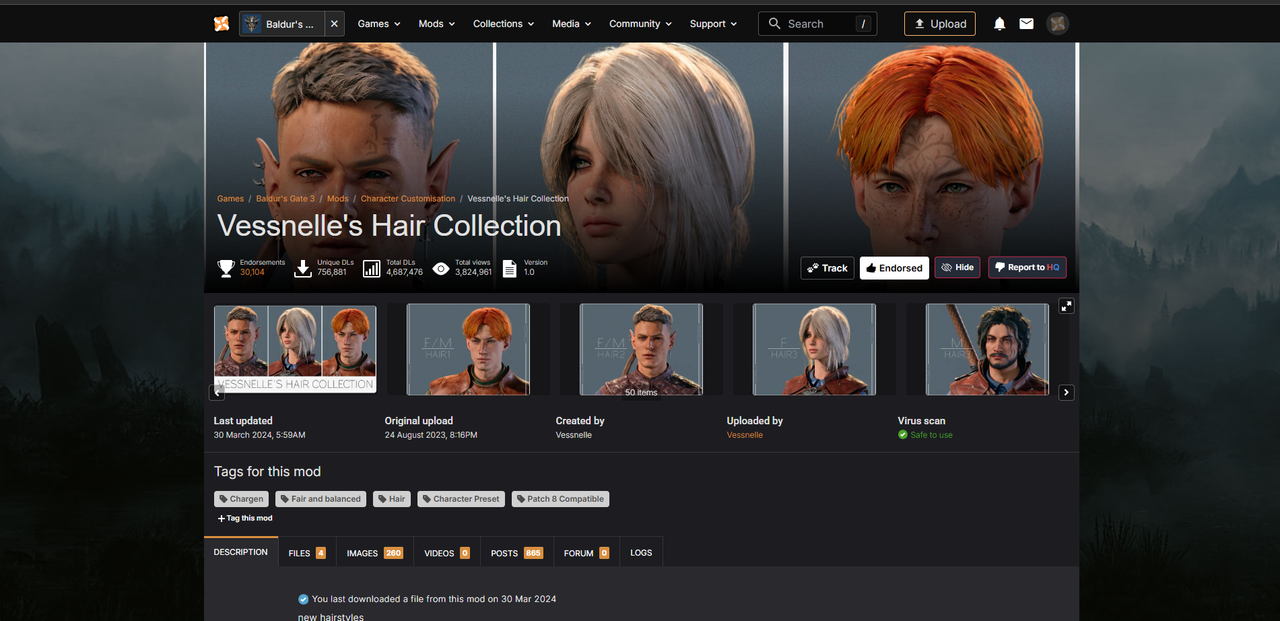Select the F/M Hair2 thumbnail

pos(641,349)
